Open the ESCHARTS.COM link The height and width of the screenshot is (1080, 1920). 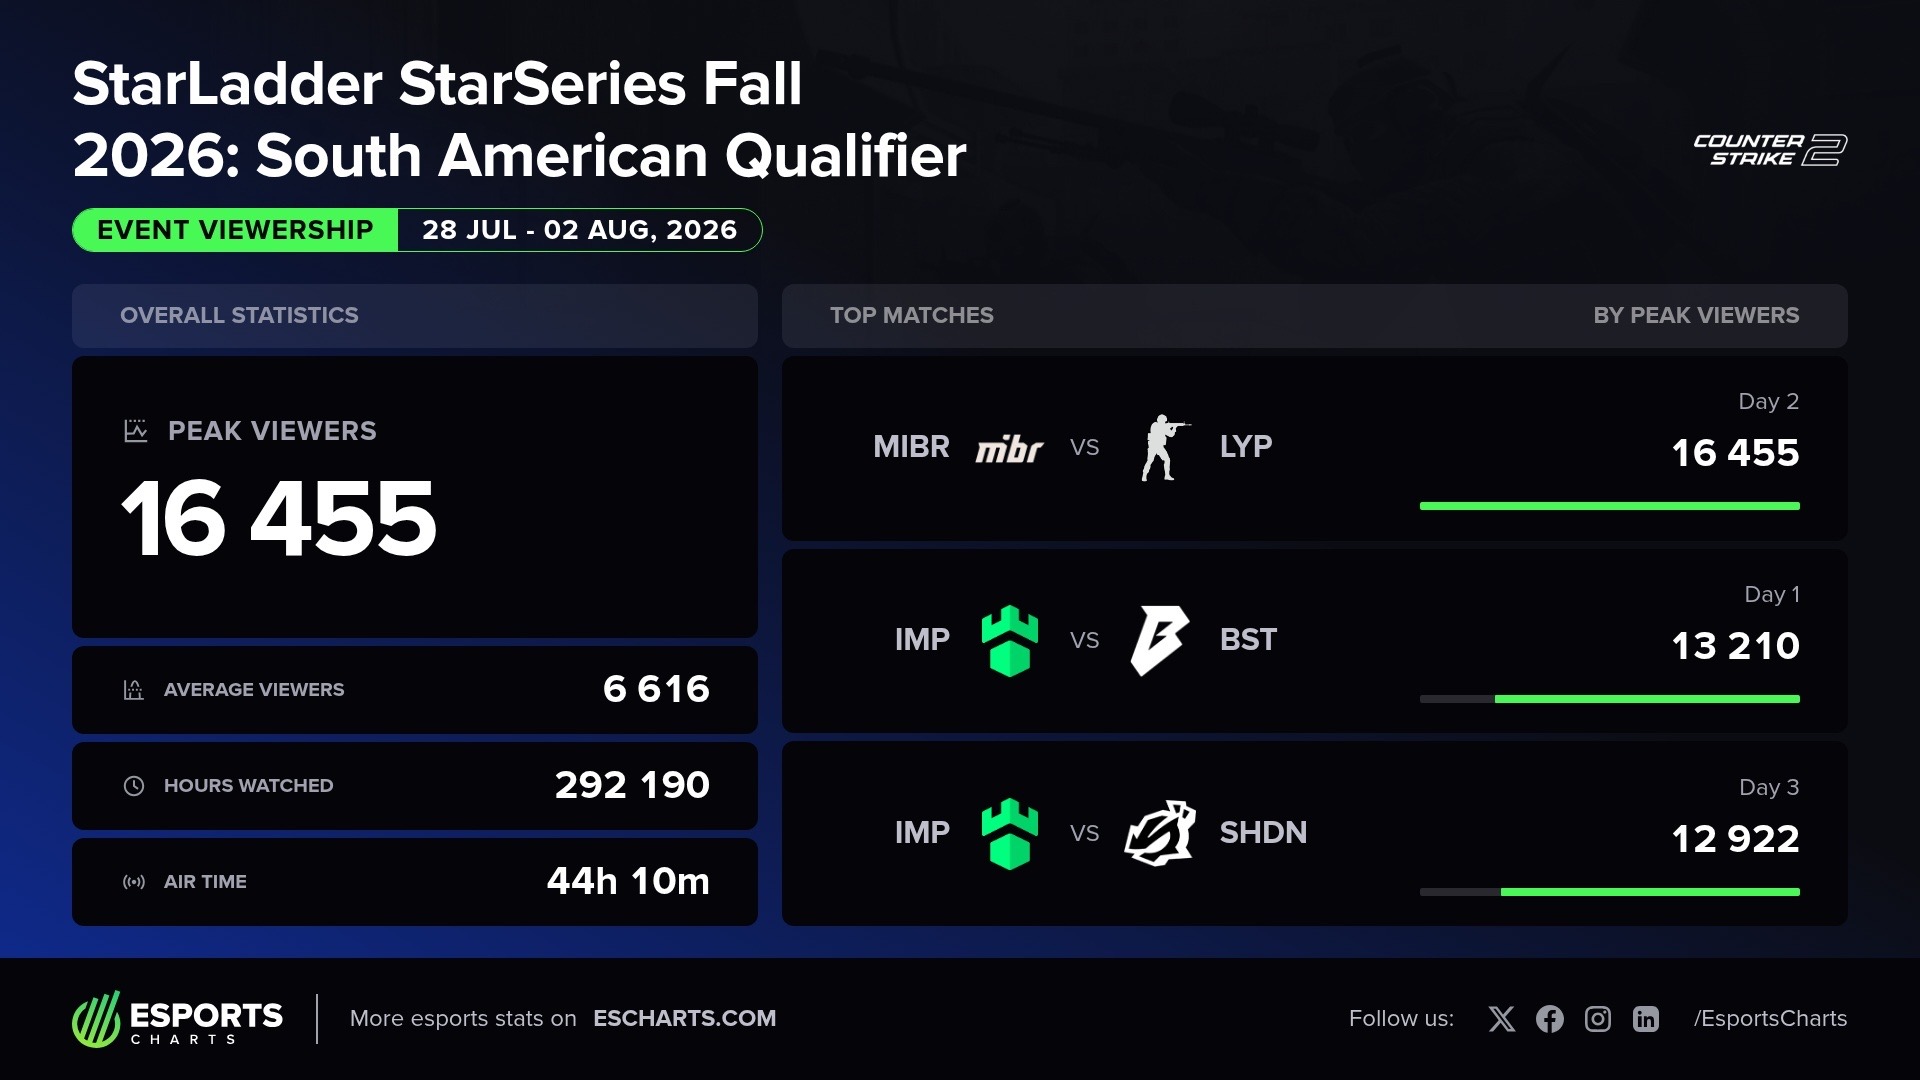684,1019
